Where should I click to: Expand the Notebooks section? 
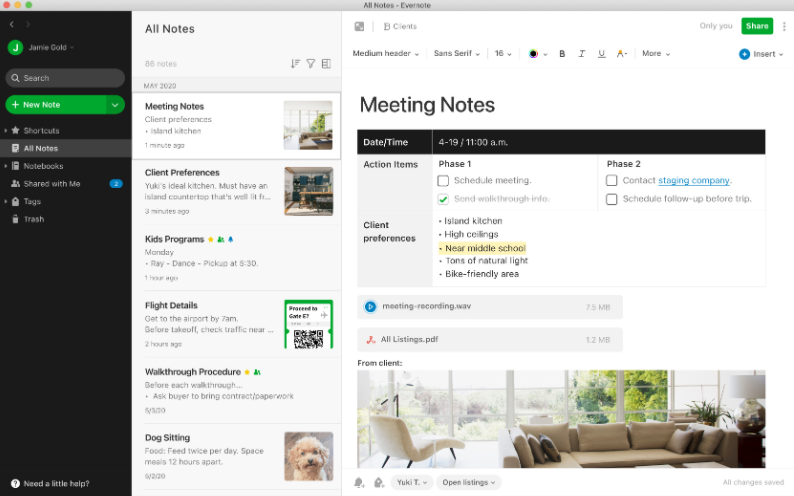click(x=6, y=166)
